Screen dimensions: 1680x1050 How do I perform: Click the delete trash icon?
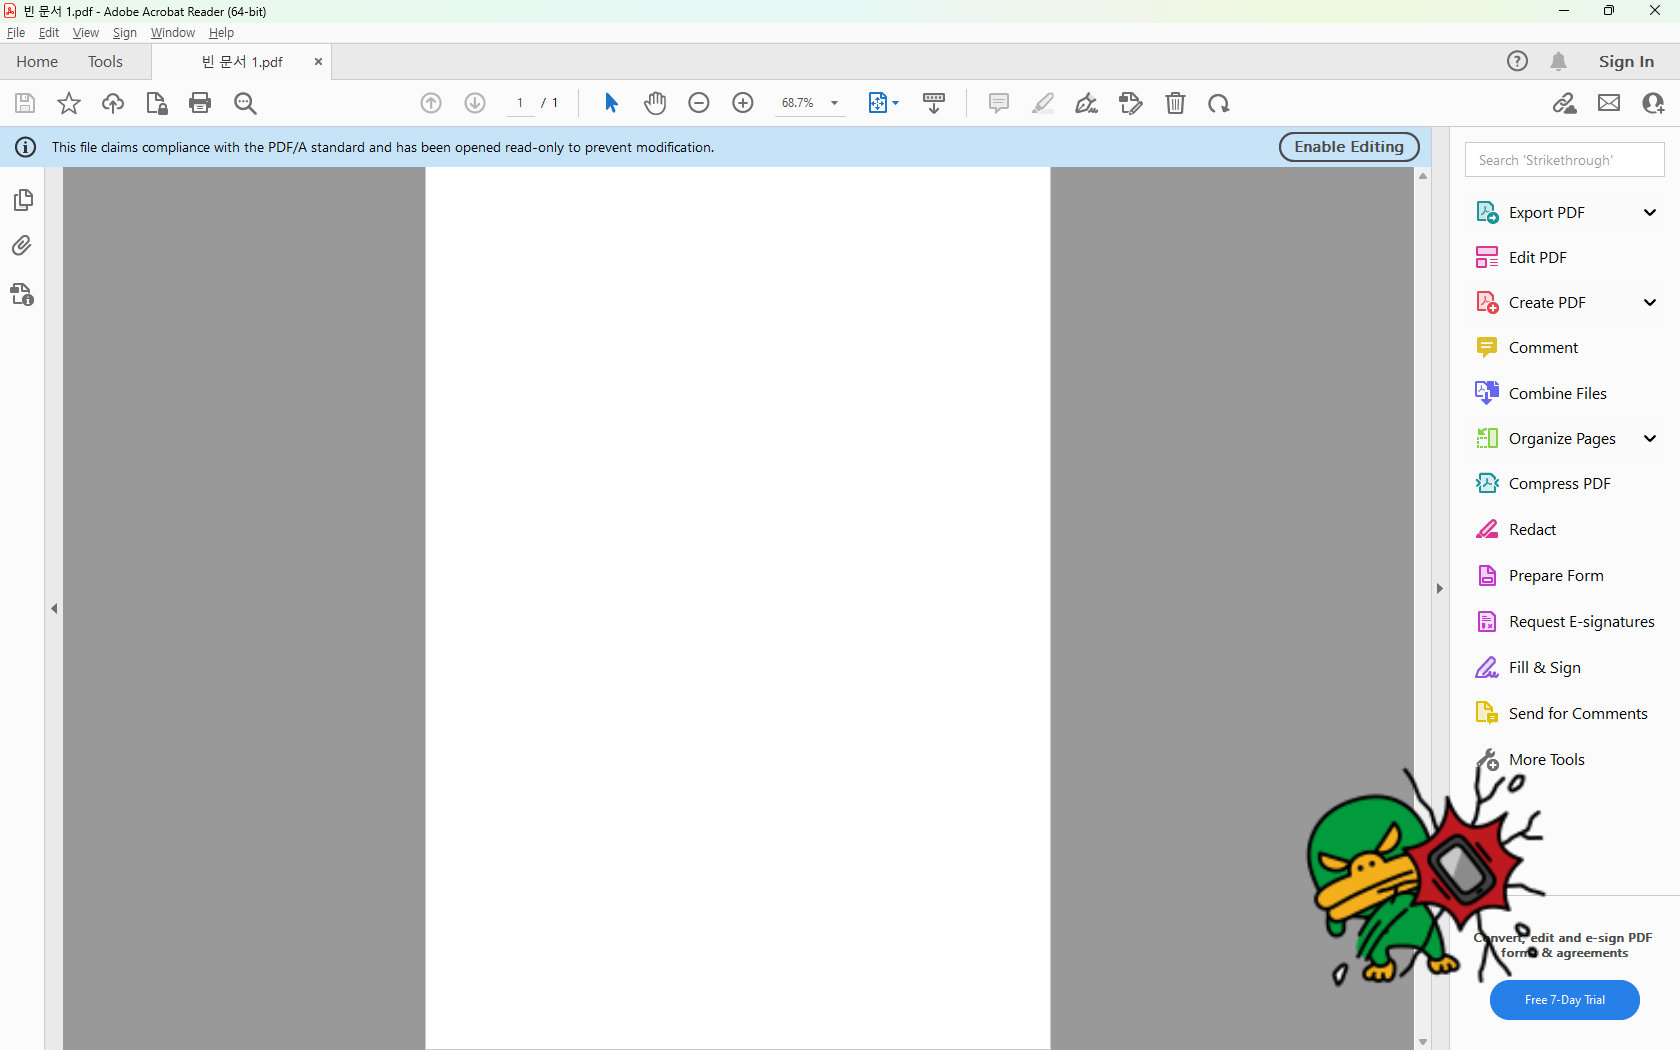click(x=1175, y=103)
